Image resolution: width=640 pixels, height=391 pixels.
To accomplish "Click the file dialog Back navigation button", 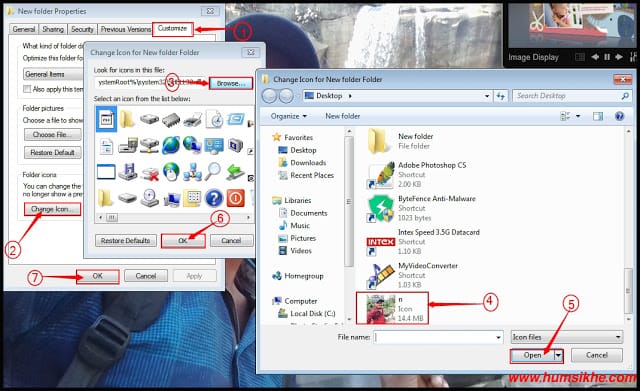I will click(x=269, y=96).
